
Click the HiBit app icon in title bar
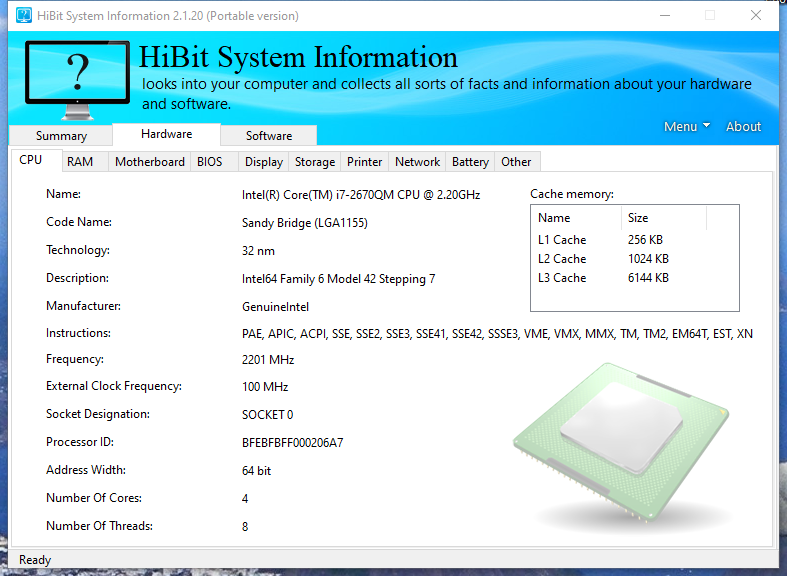coord(24,16)
